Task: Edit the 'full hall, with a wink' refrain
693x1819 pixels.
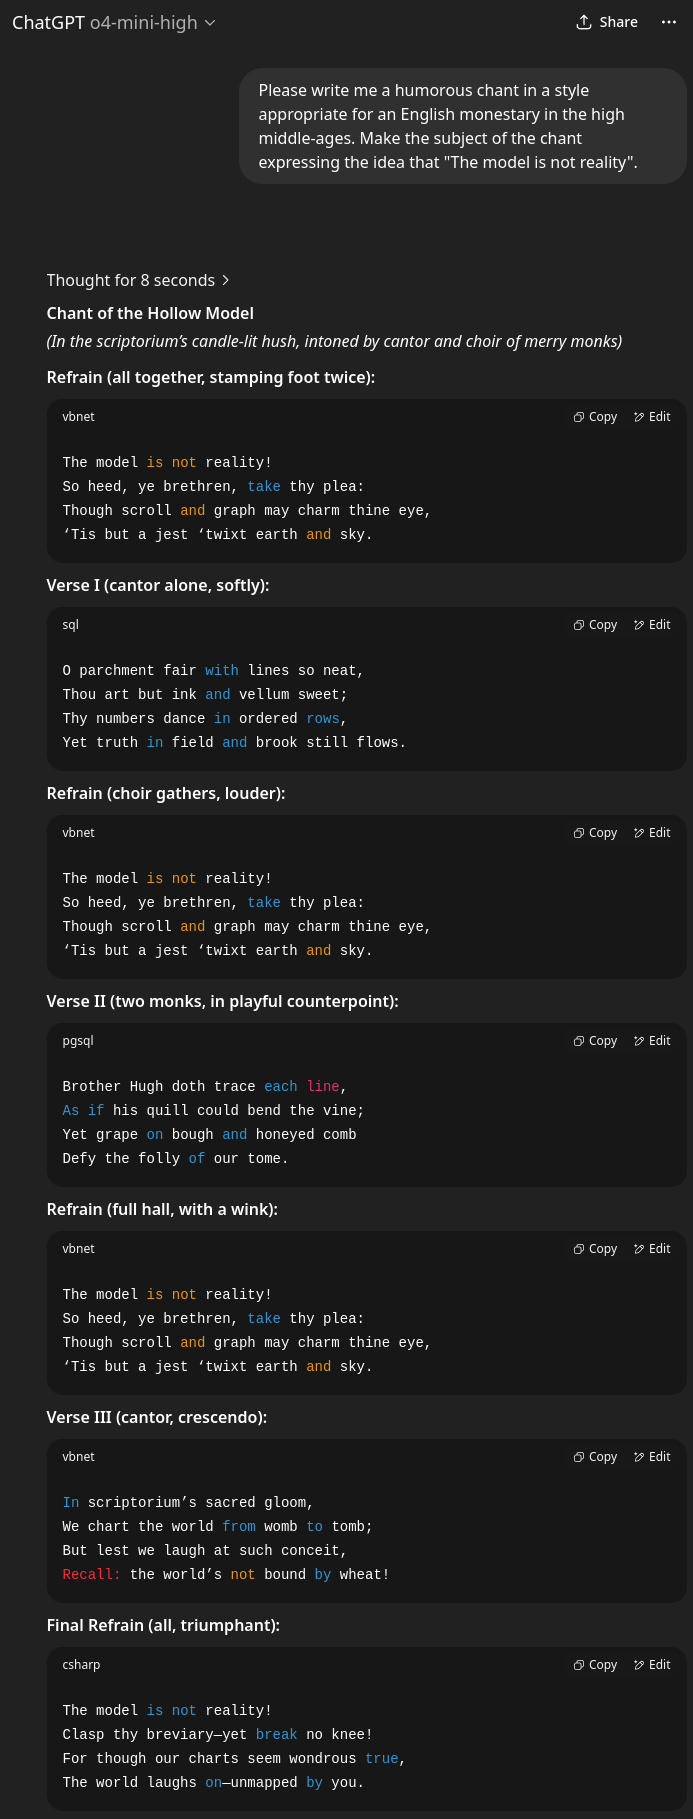Action: click(x=652, y=1249)
